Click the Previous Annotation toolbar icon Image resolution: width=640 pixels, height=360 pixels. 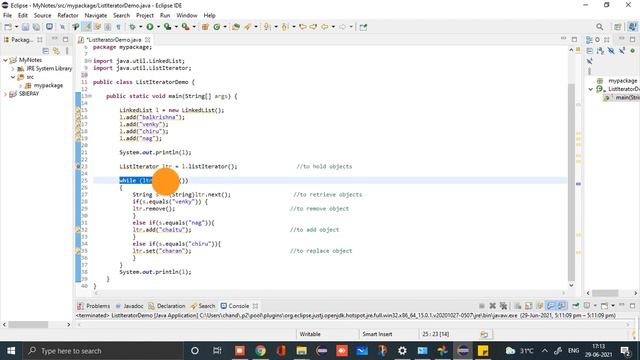[x=285, y=27]
